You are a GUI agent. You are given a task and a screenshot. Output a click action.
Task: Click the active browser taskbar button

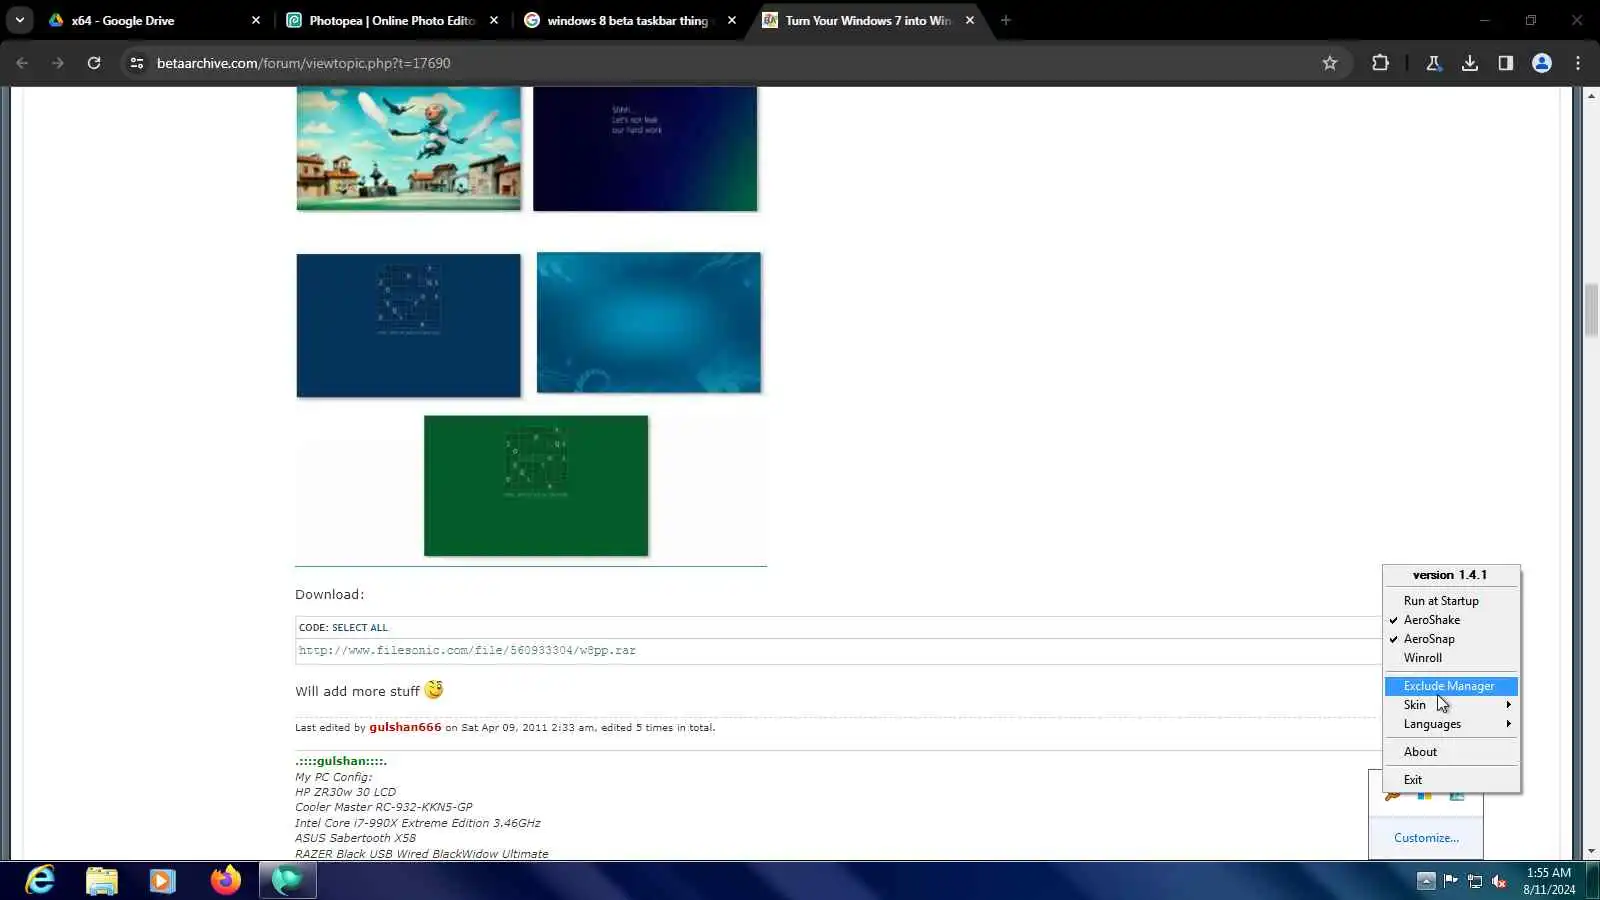coord(288,880)
